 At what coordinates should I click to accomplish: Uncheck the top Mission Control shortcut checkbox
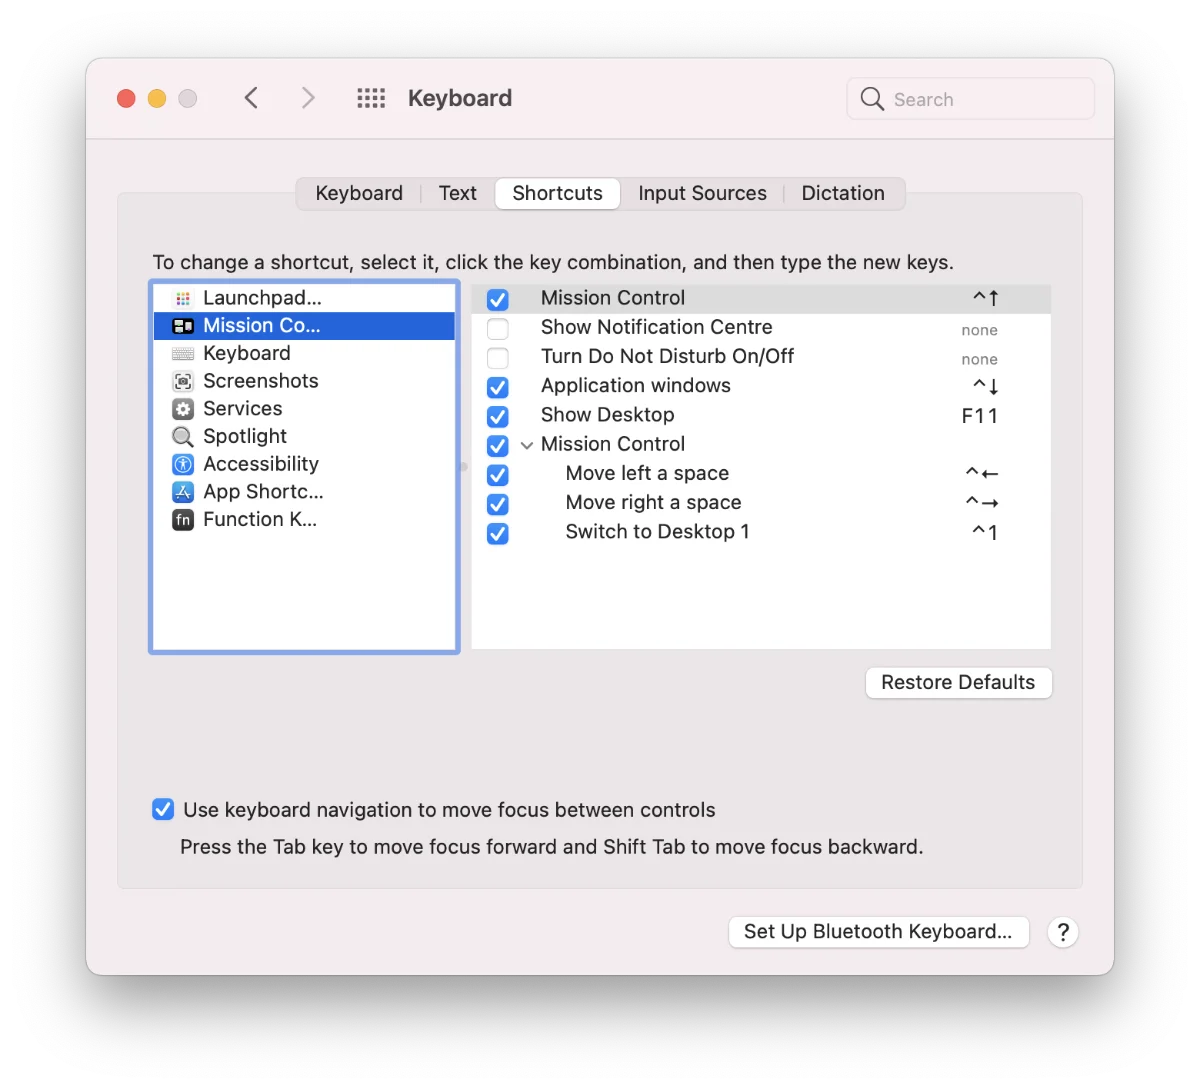pos(498,299)
